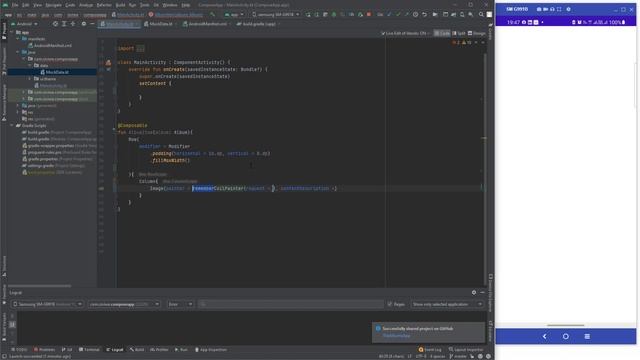Screen dimensions: 640x360
Task: Open the File menu
Action: pos(15,5)
